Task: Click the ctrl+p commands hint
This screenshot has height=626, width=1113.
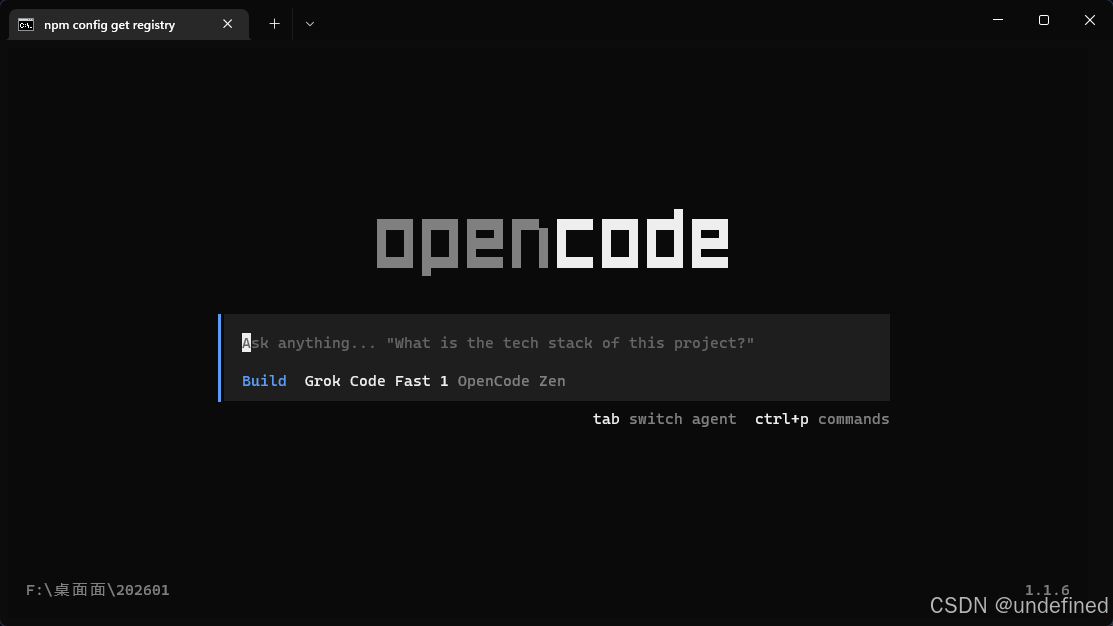Action: [x=822, y=419]
